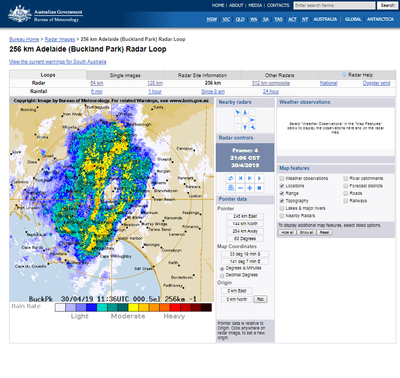This screenshot has height=378, width=400.
Task: Uncheck the Locations map feature
Action: (282, 186)
